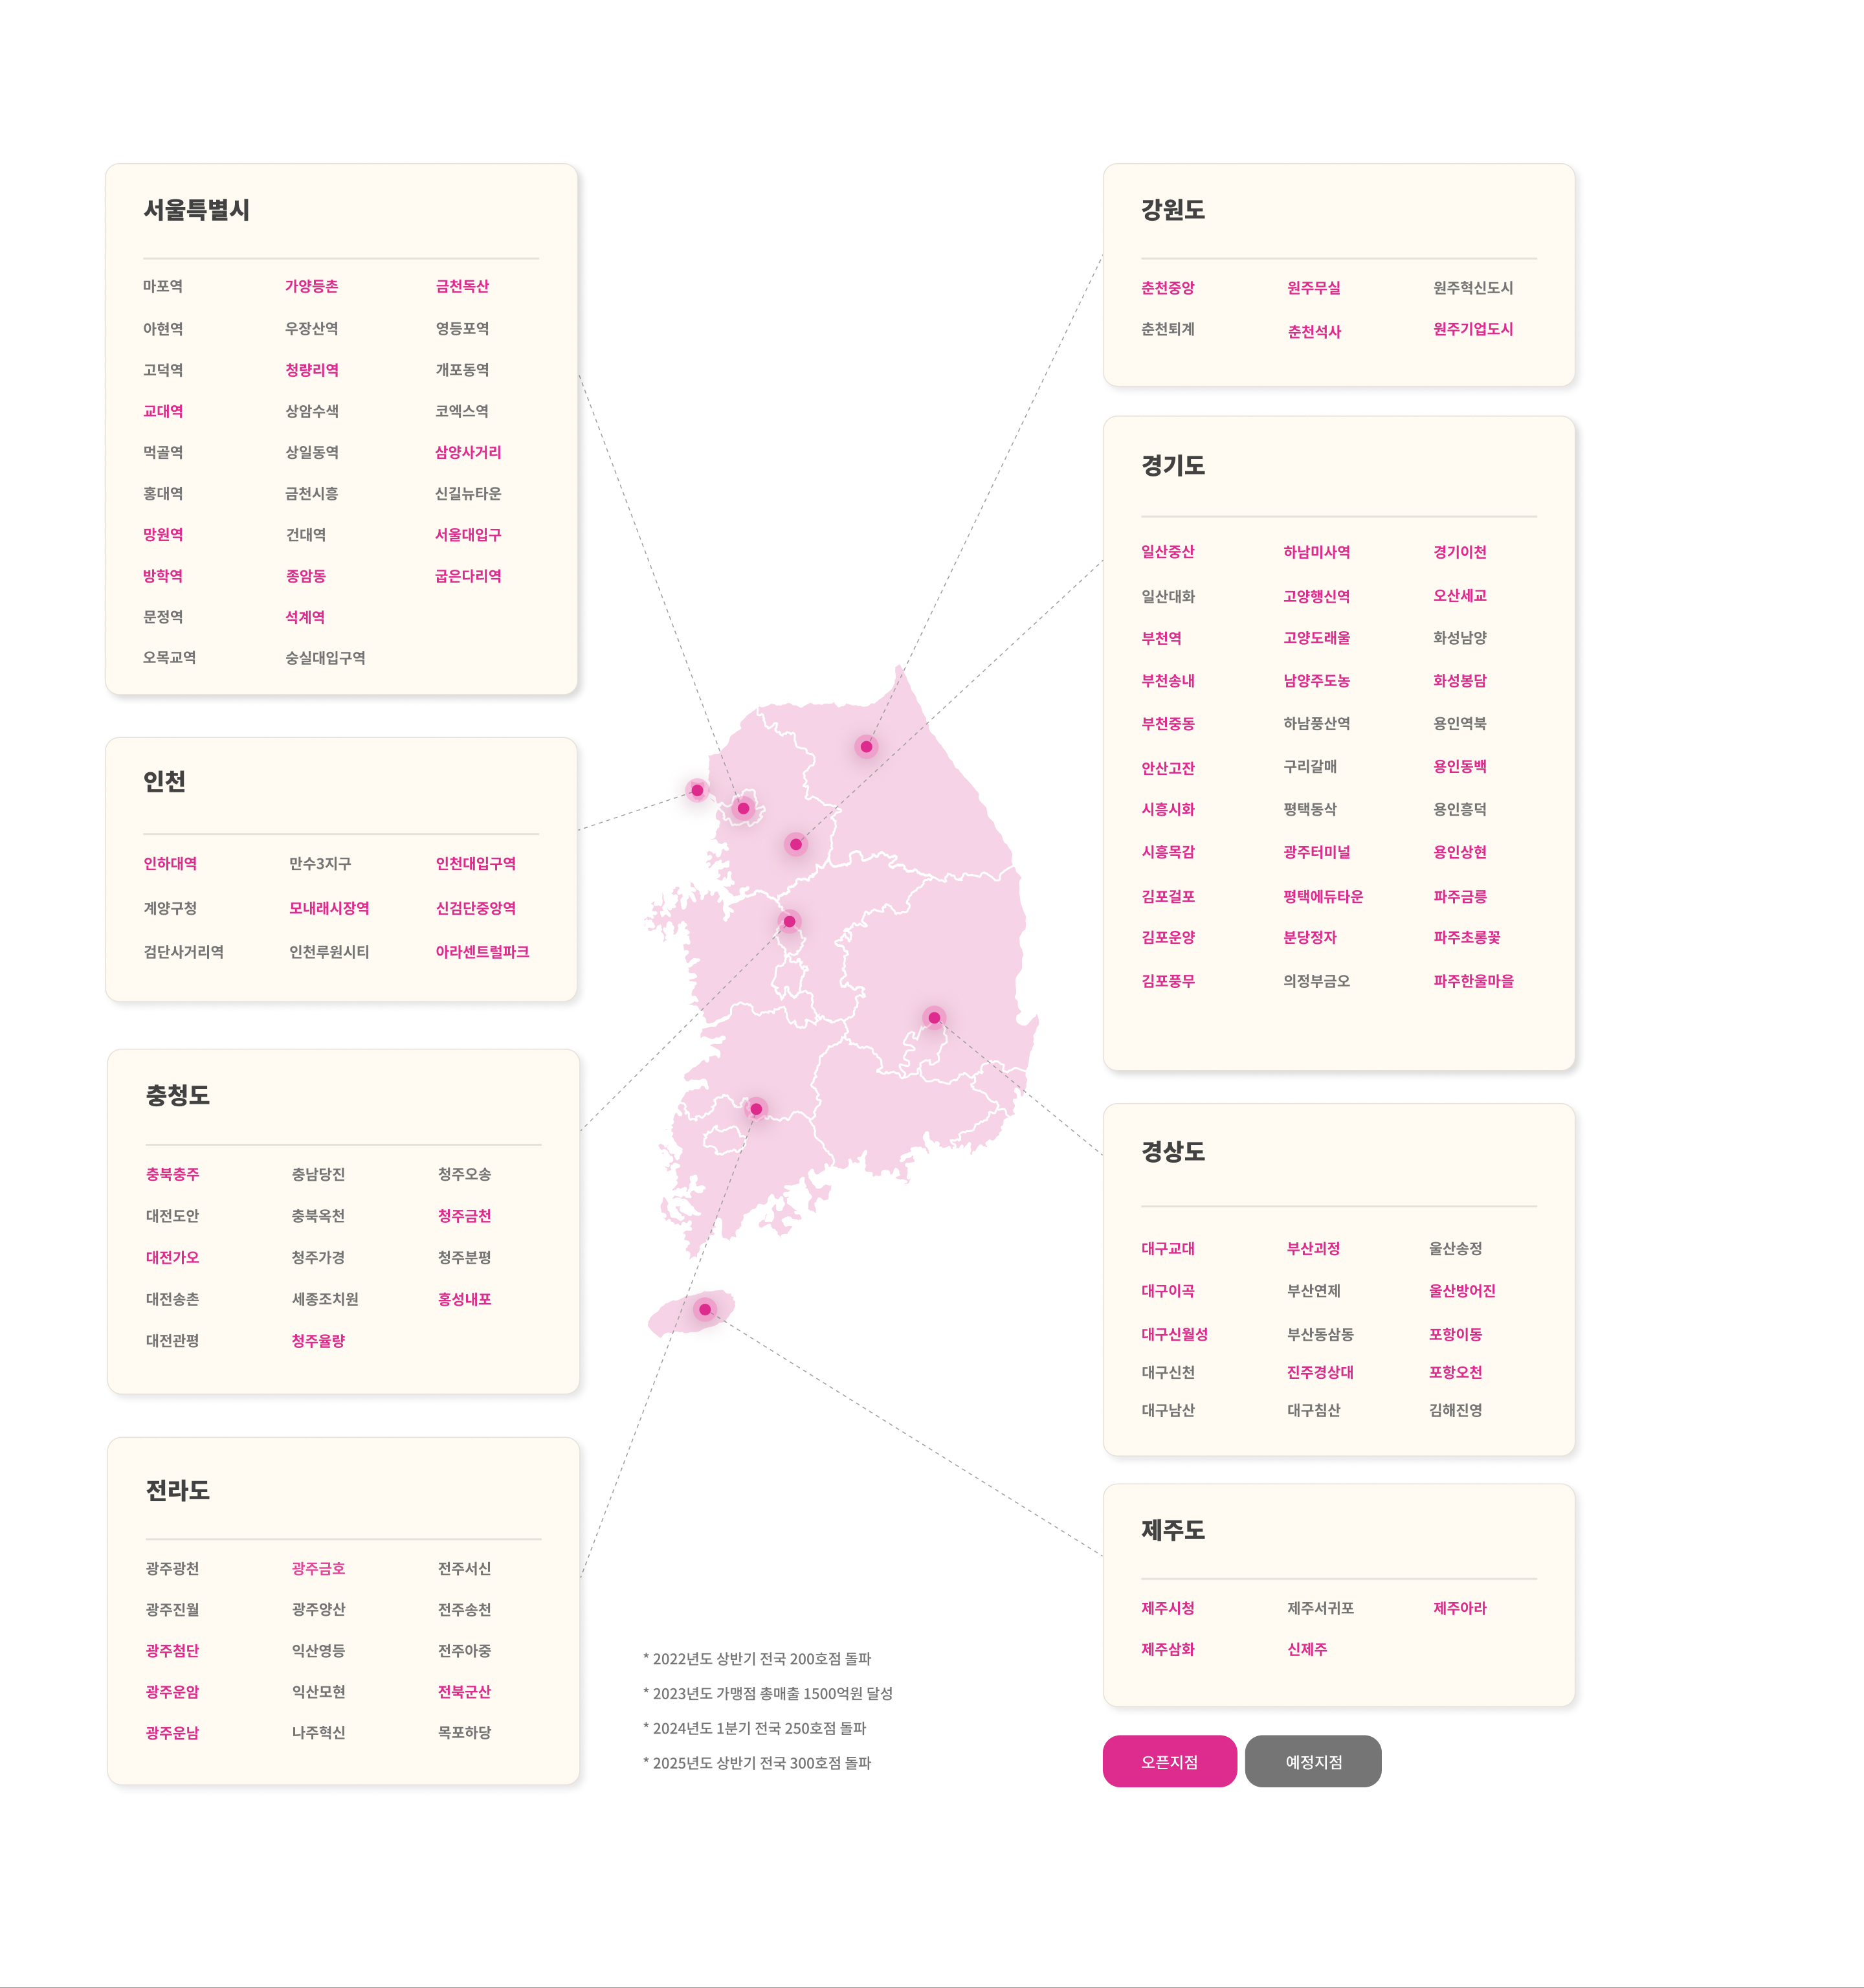Select the 전라도 region heading
1864x1988 pixels.
tap(178, 1490)
